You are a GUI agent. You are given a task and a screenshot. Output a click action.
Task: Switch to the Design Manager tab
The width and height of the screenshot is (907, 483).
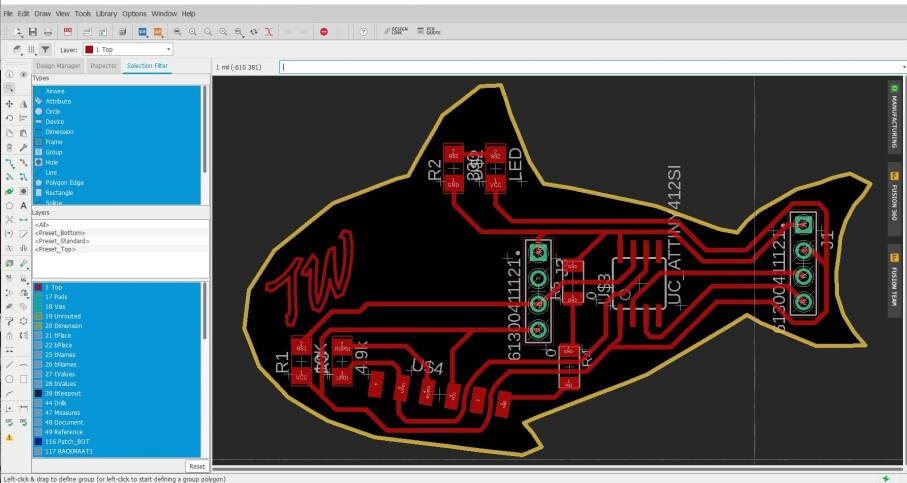pyautogui.click(x=59, y=66)
